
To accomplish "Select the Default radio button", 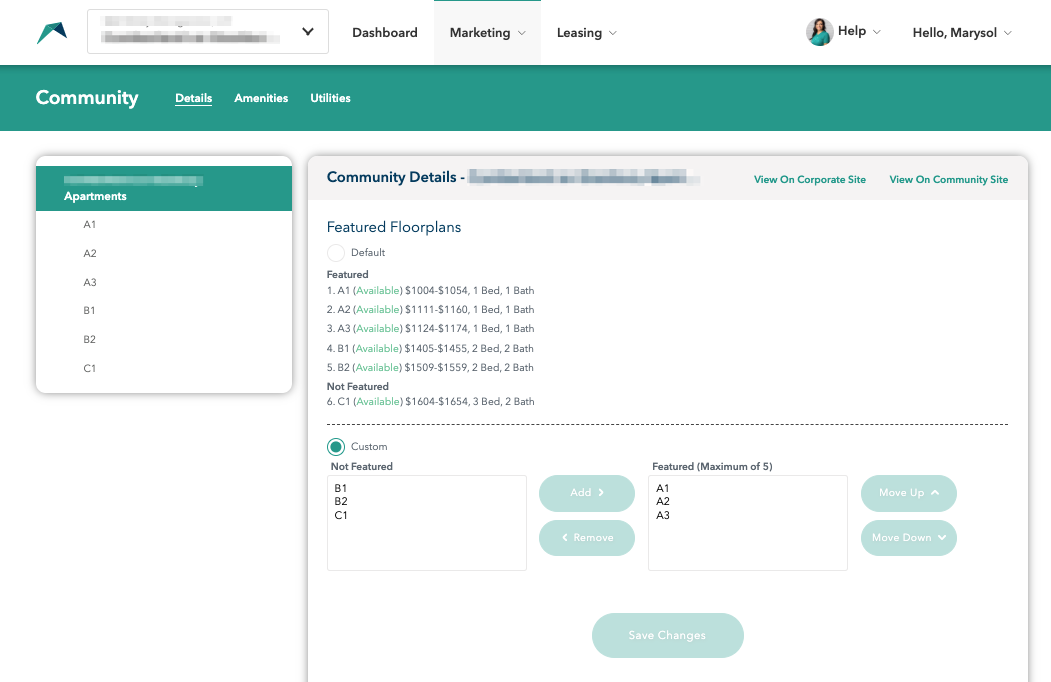I will pyautogui.click(x=336, y=253).
